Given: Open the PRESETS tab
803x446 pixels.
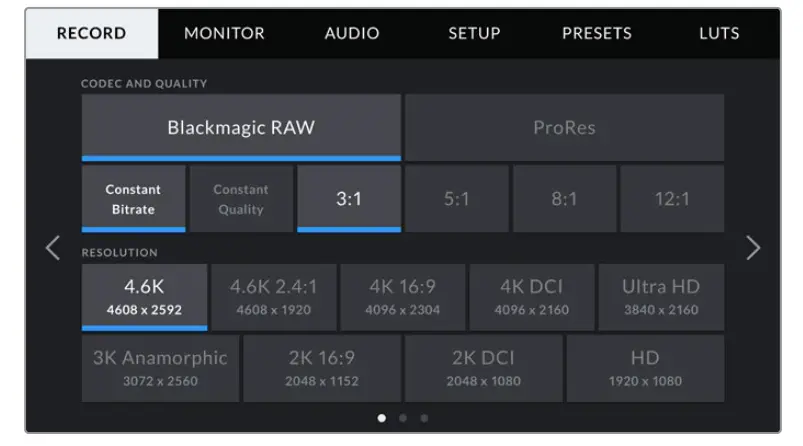Looking at the screenshot, I should (597, 33).
